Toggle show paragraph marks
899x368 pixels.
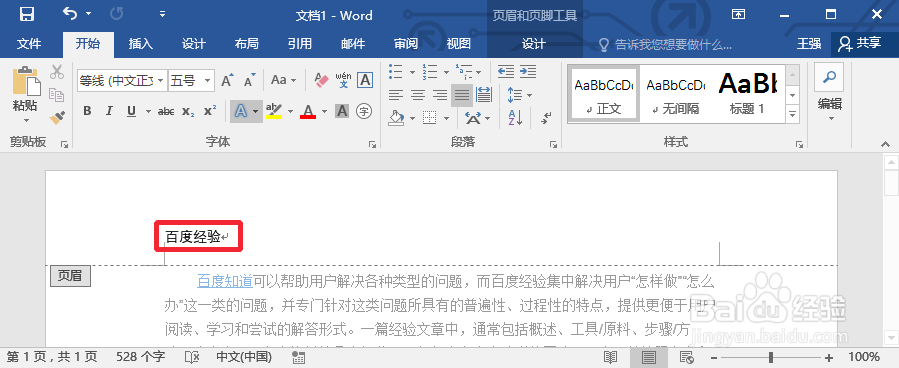click(x=546, y=118)
